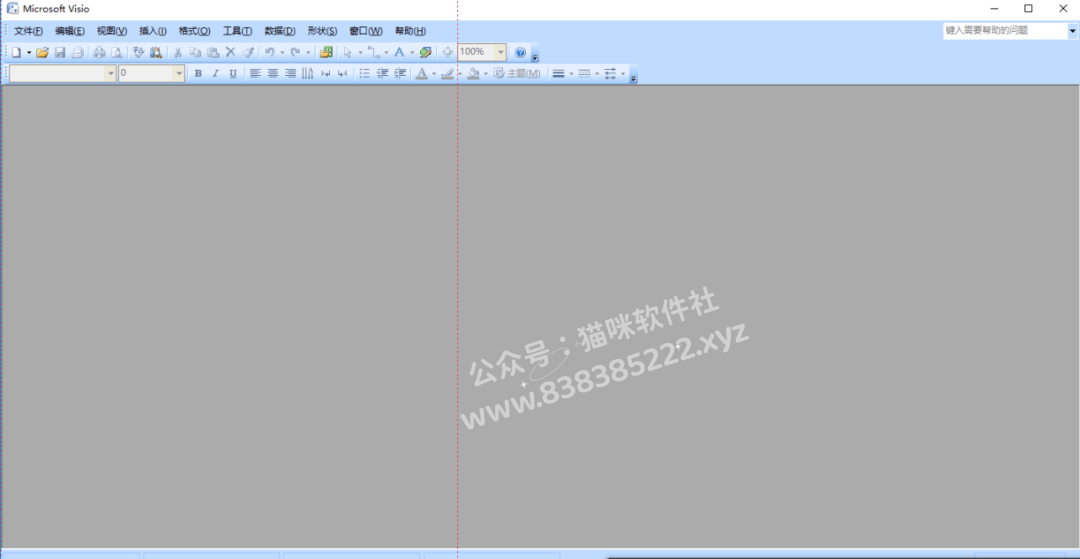Open the 形状(S) menu
This screenshot has height=559, width=1080.
322,31
